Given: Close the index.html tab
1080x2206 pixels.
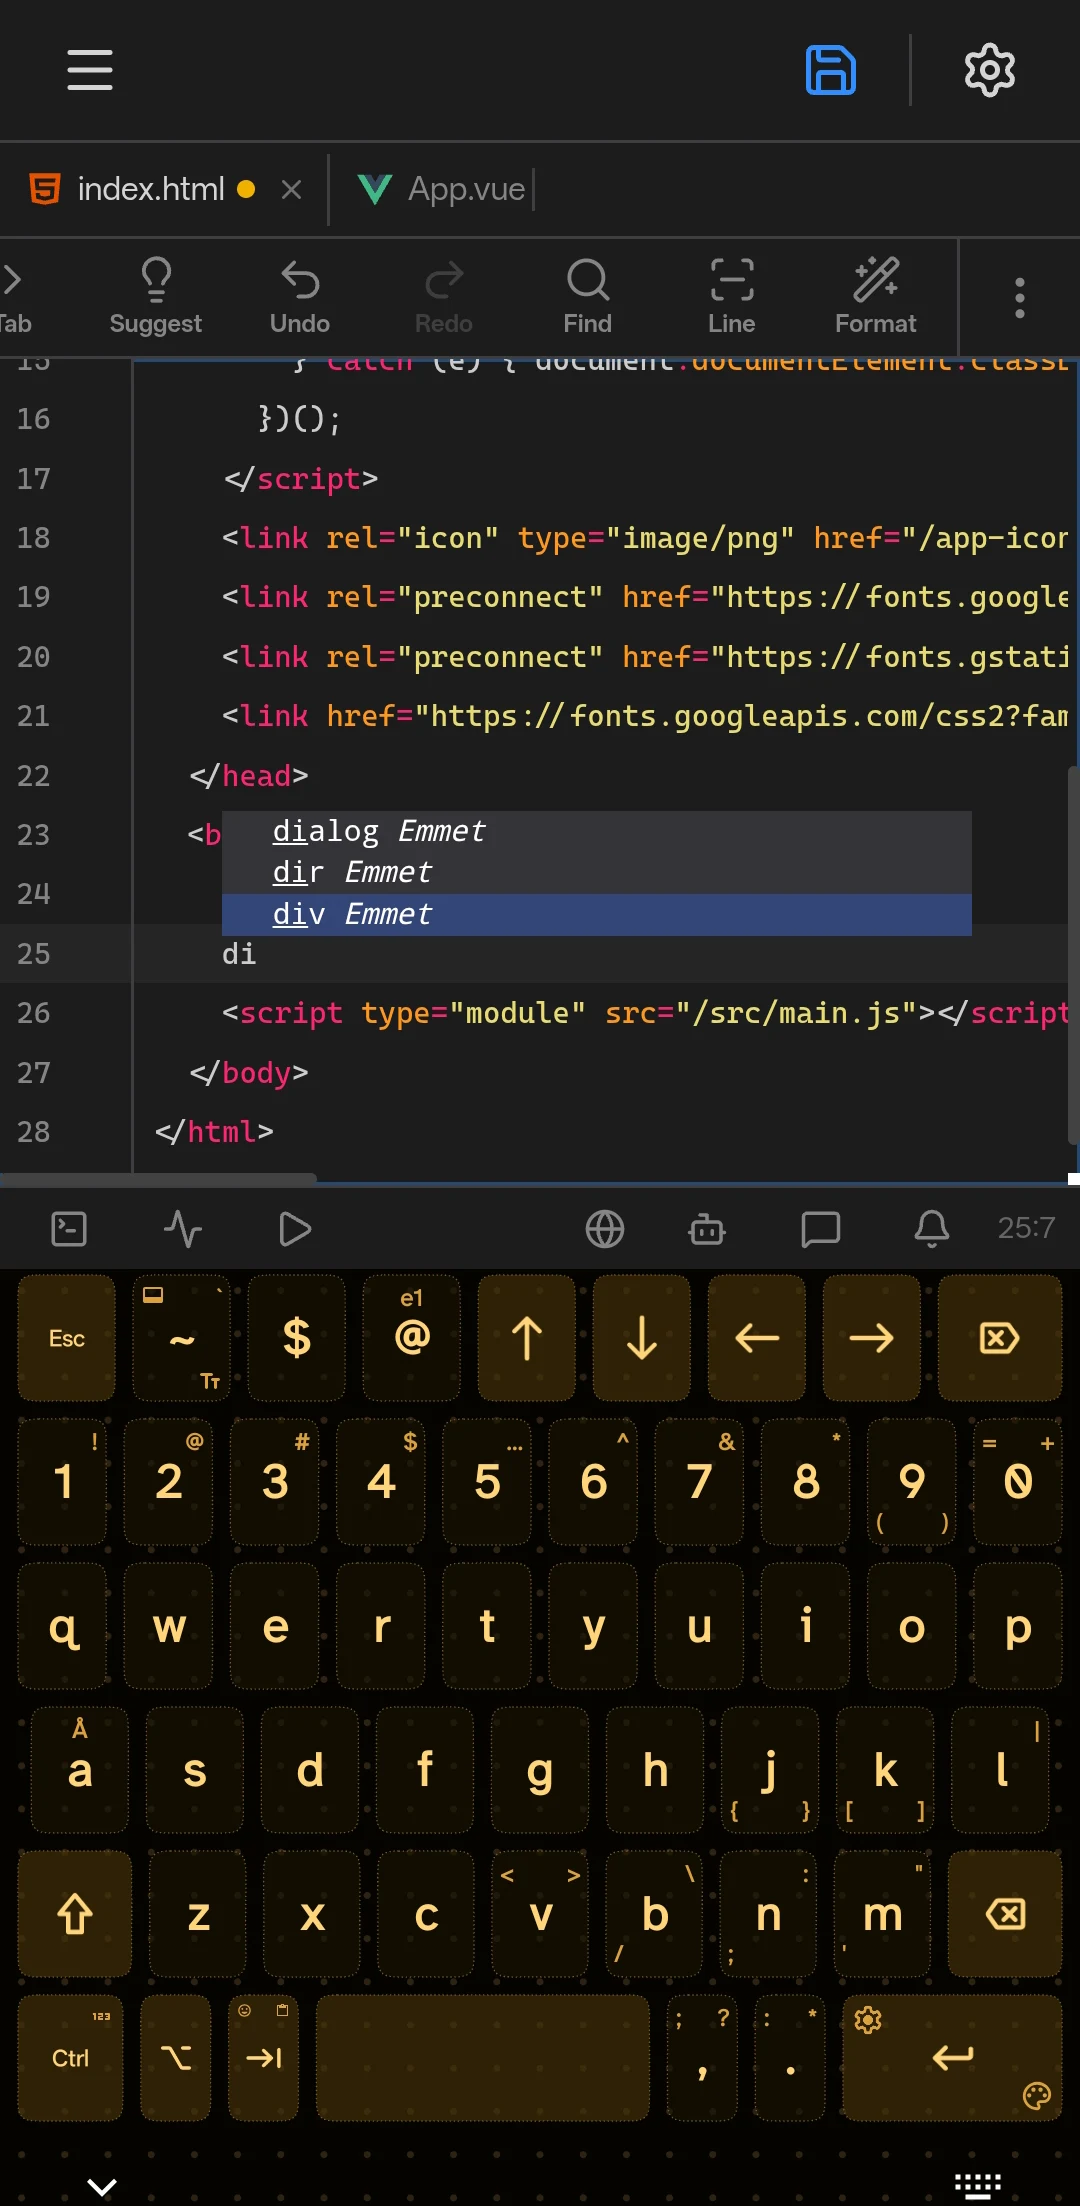Looking at the screenshot, I should 292,189.
